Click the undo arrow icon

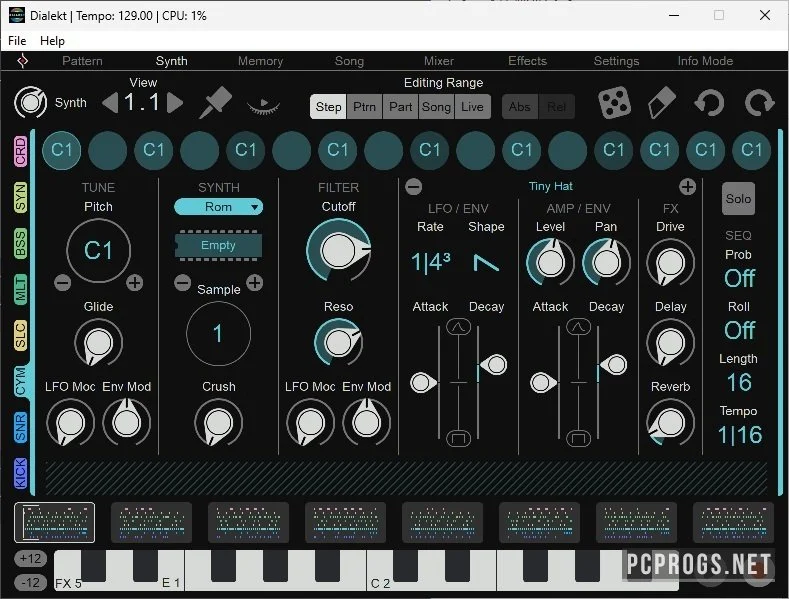709,103
